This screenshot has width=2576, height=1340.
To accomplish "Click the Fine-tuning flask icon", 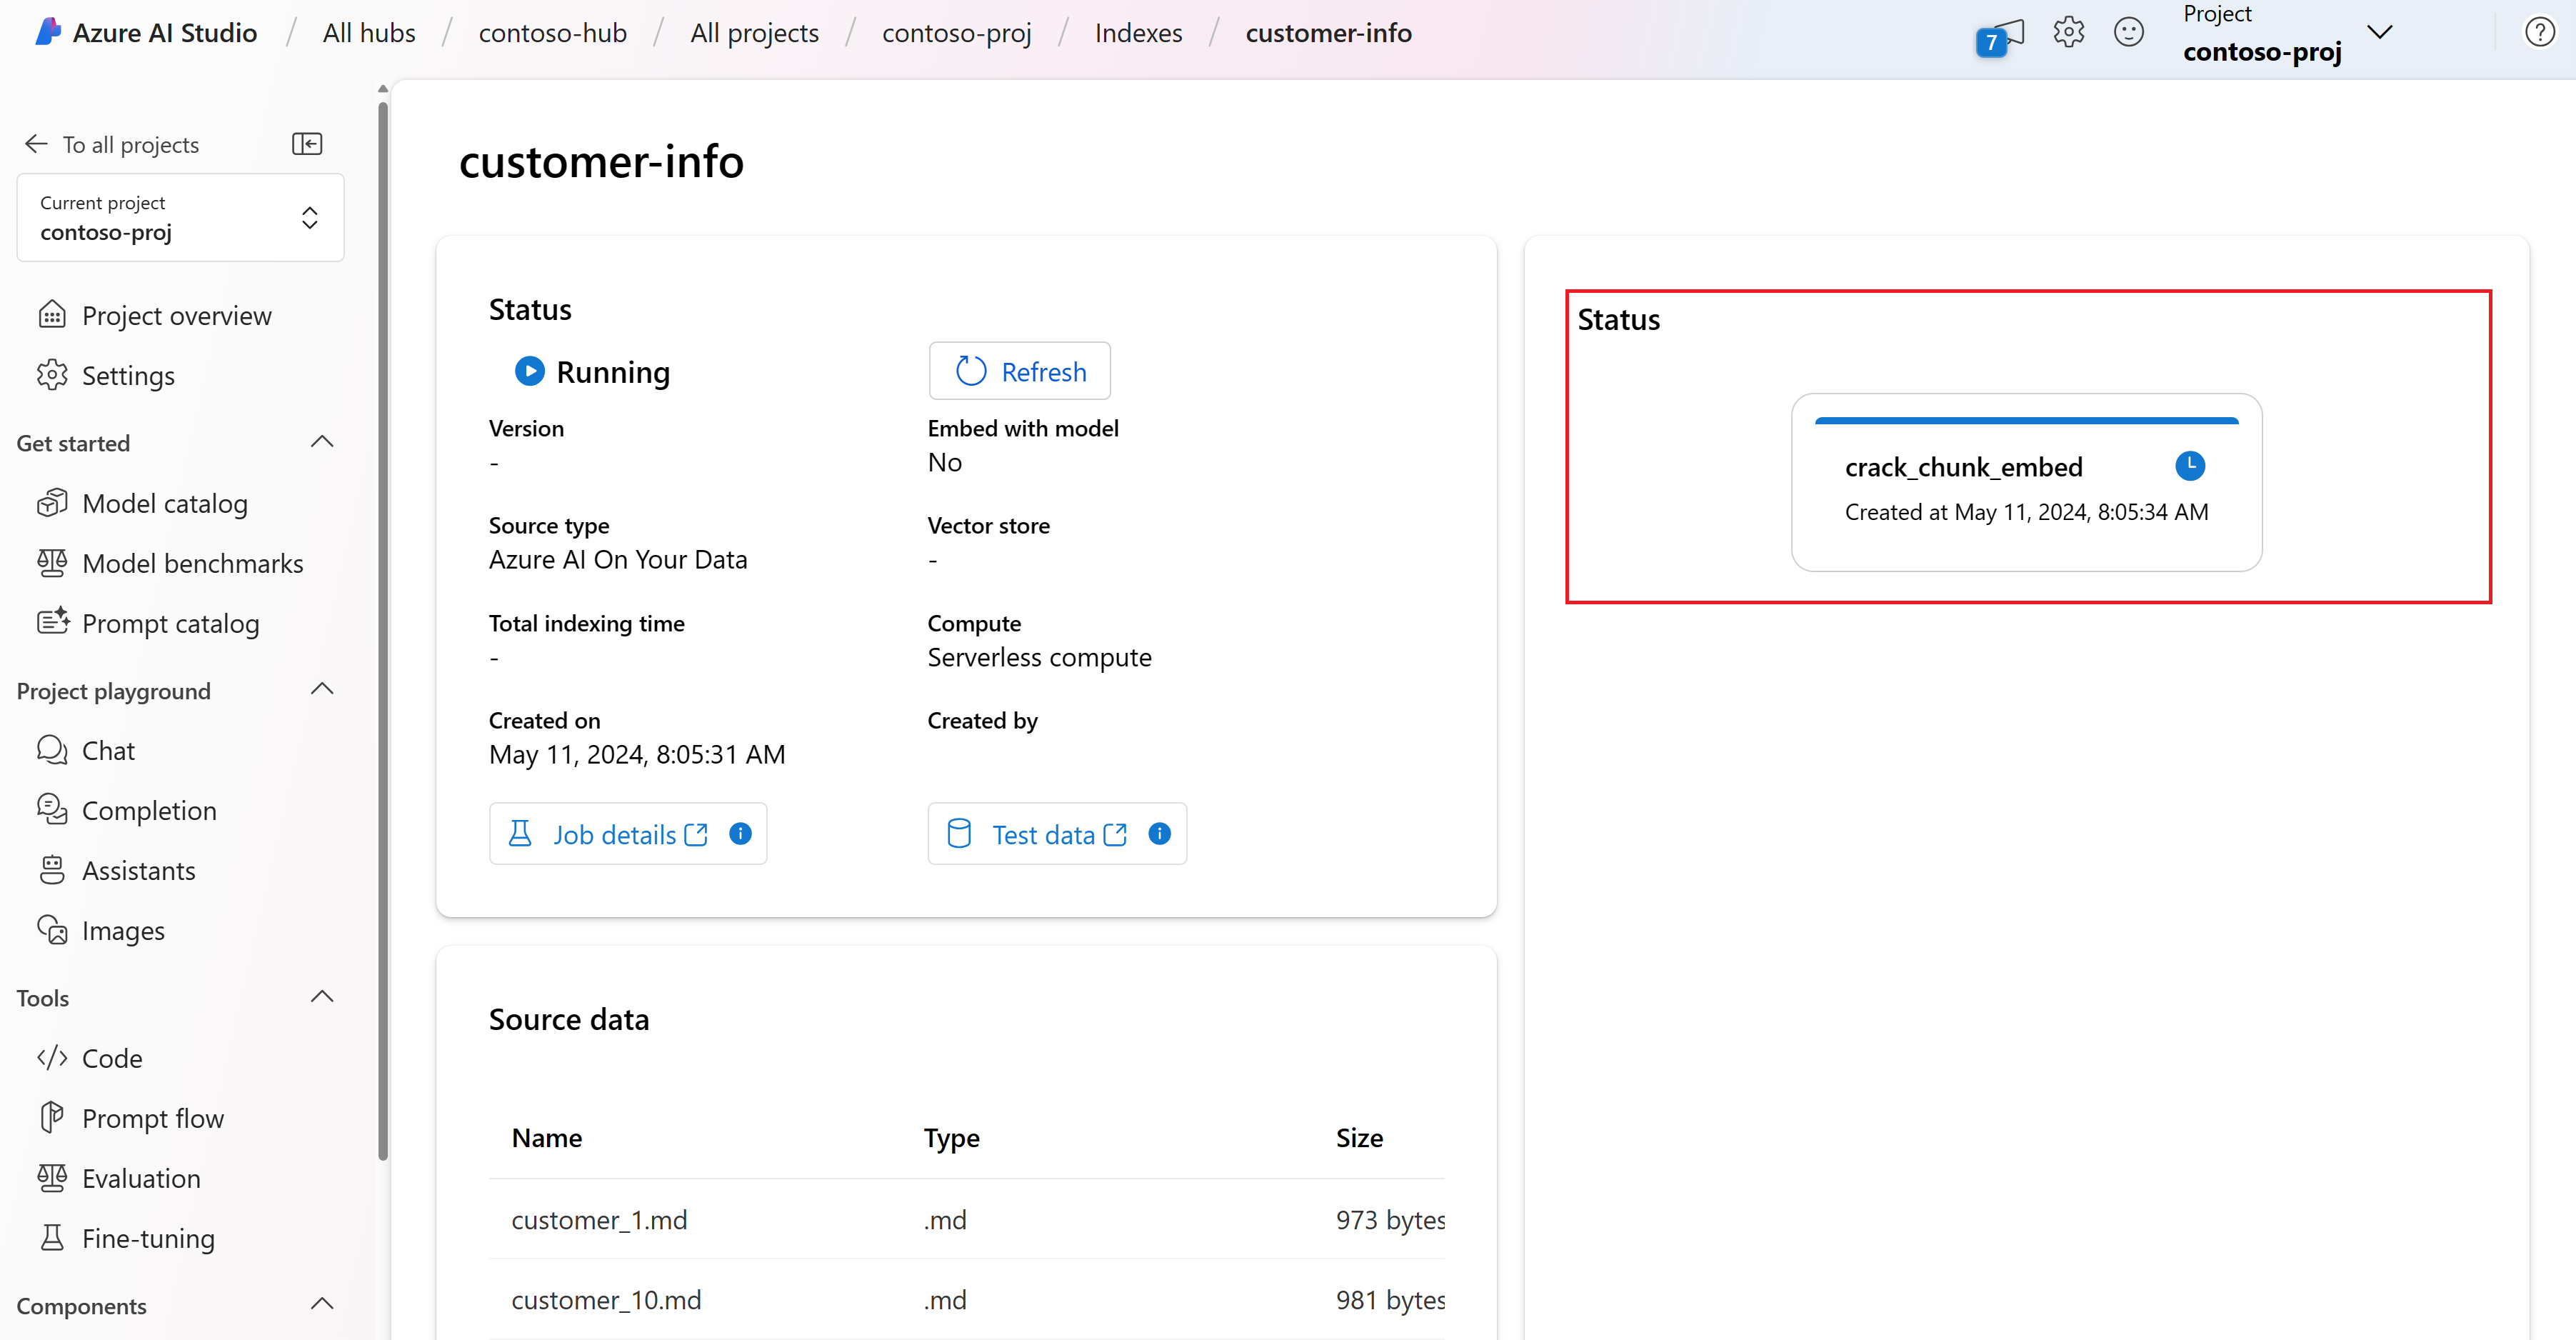I will point(52,1238).
